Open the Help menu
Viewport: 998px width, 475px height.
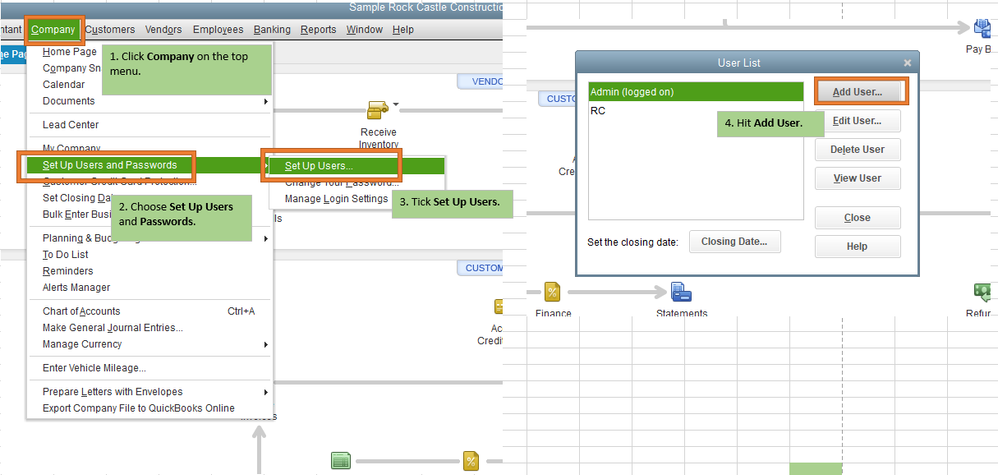click(403, 29)
